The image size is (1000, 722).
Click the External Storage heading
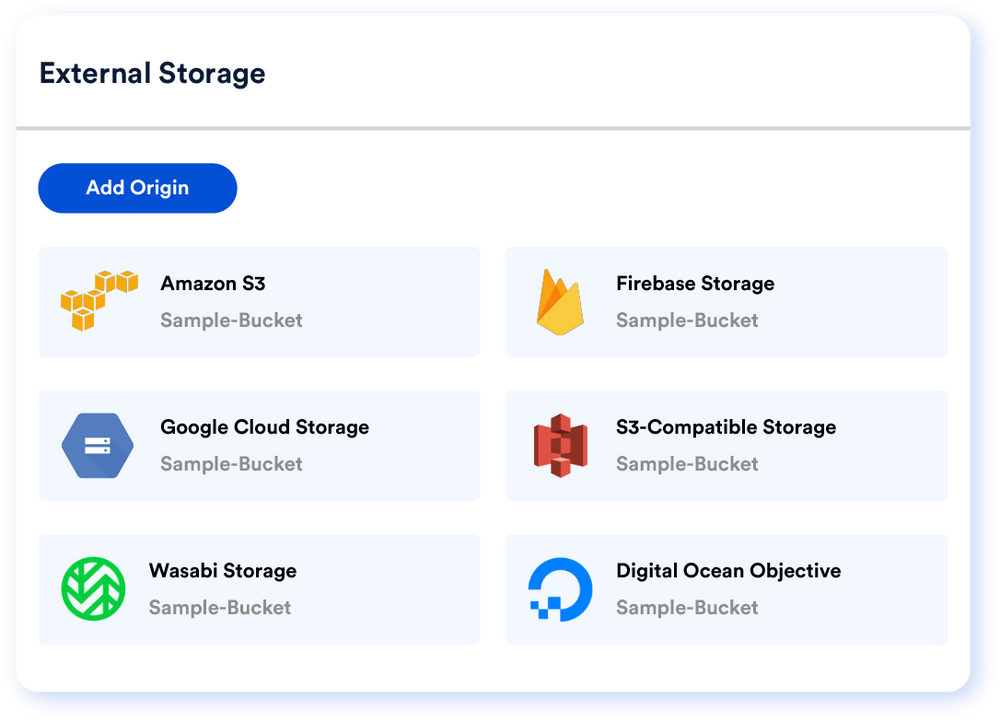(152, 73)
